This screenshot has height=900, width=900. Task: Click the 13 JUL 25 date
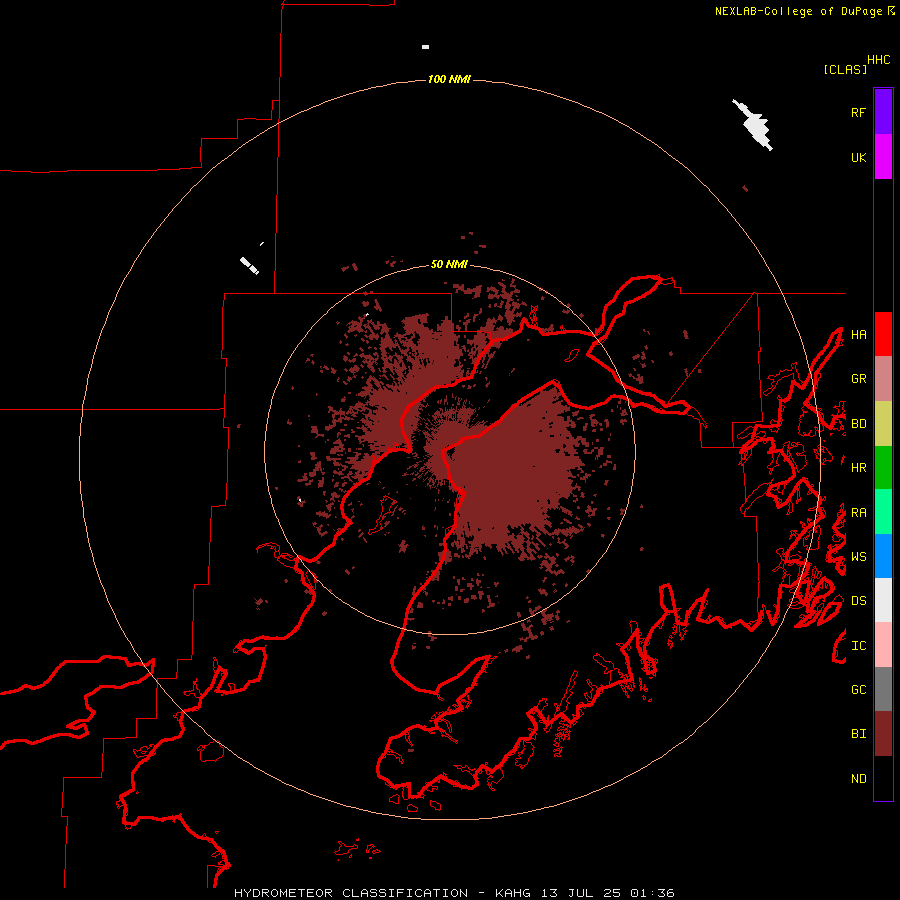point(581,893)
